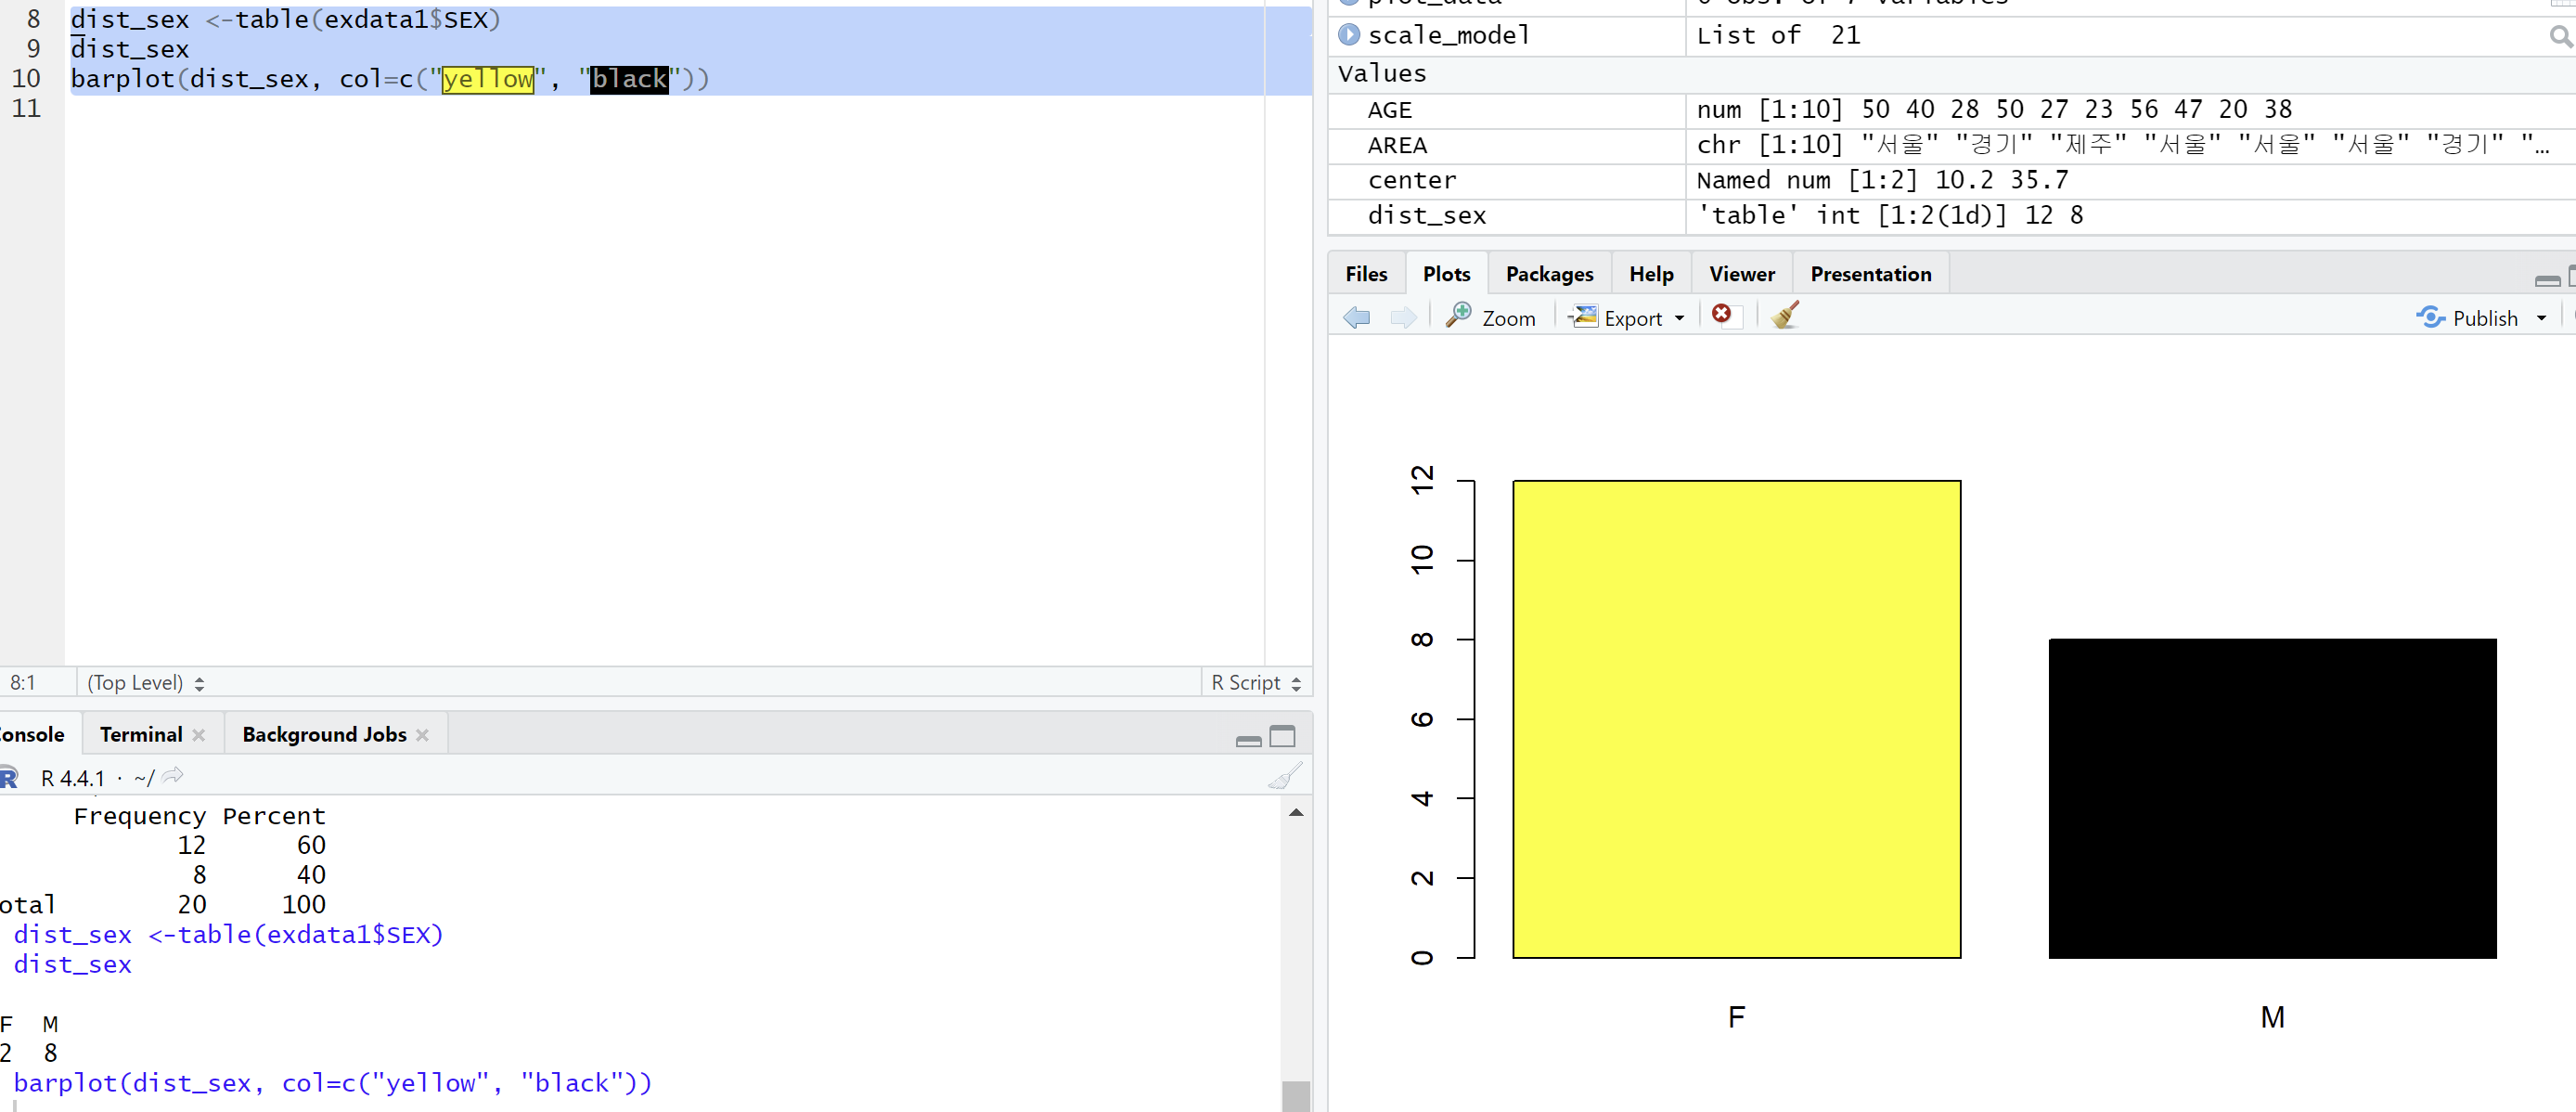Open the Publish dropdown arrow

tap(2541, 319)
